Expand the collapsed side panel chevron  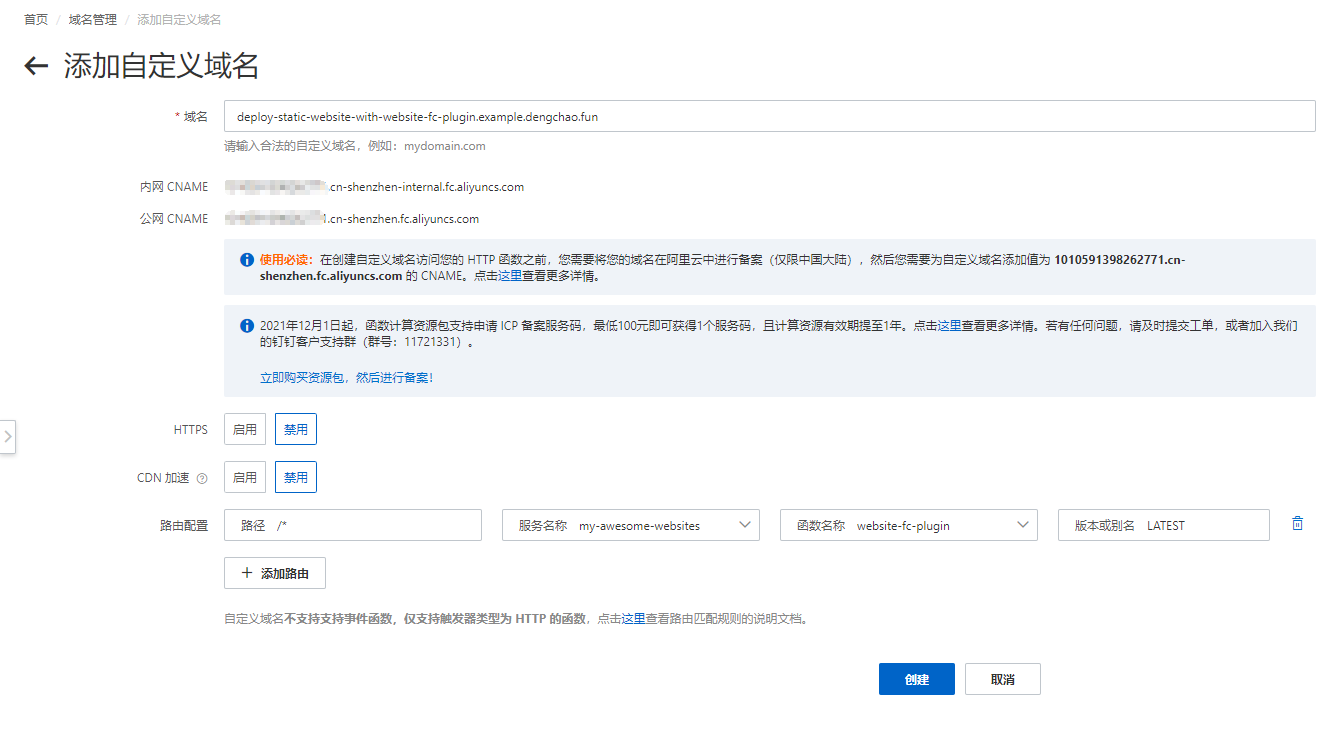(7, 436)
